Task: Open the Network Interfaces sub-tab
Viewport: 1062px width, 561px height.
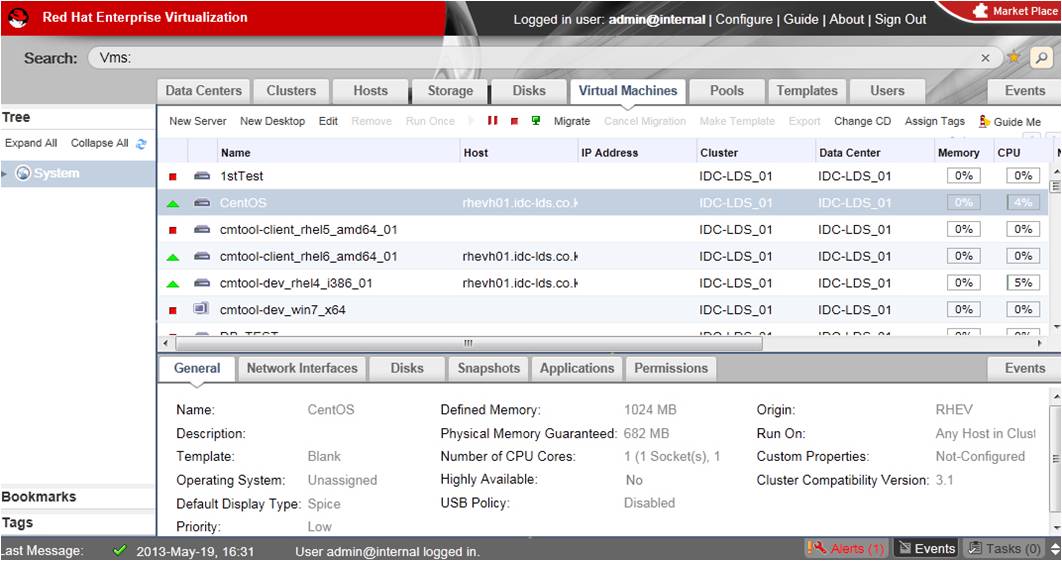Action: [x=302, y=369]
